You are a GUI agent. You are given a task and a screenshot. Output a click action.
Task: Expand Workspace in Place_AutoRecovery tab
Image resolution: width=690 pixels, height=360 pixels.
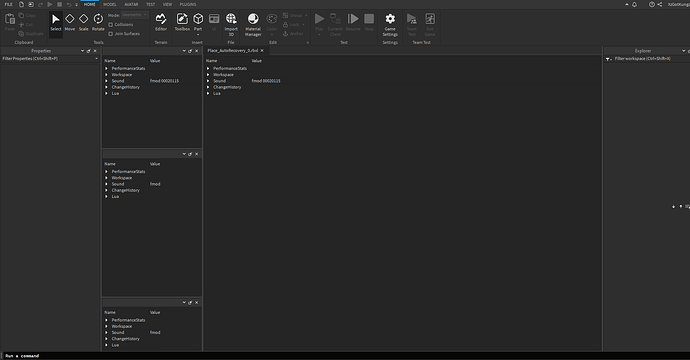(x=208, y=75)
